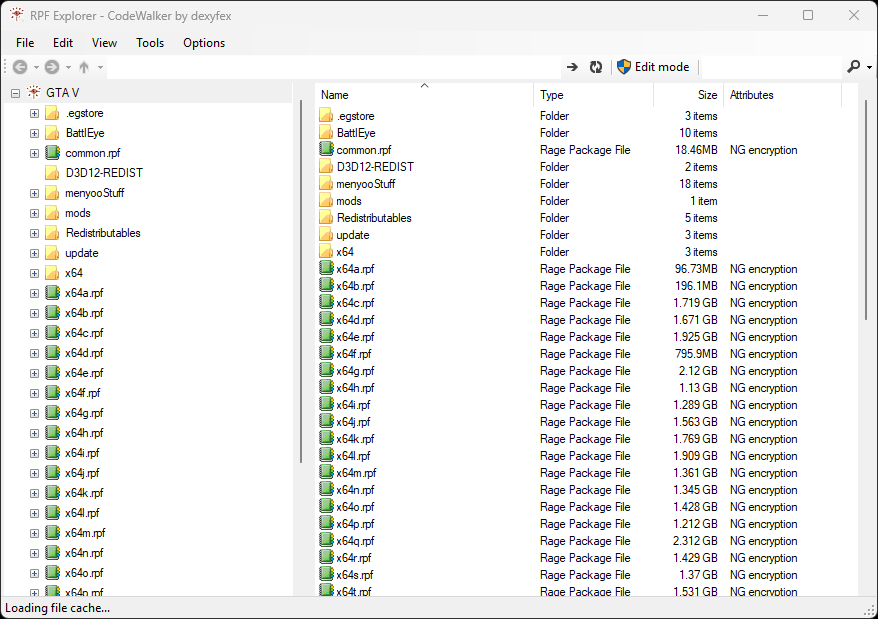
Task: Click the tree panel vertical scrollbar
Action: click(301, 281)
